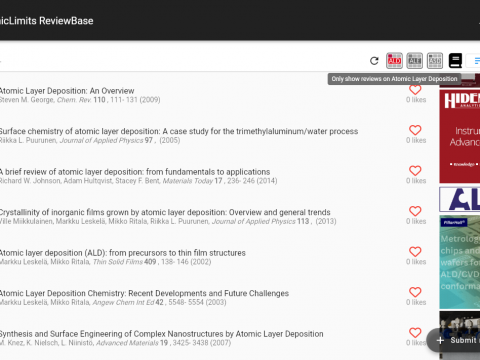480x360 pixels.
Task: Open 'Atomic Layer Deposition Chemistry: Recent Developments' title
Action: 144,293
